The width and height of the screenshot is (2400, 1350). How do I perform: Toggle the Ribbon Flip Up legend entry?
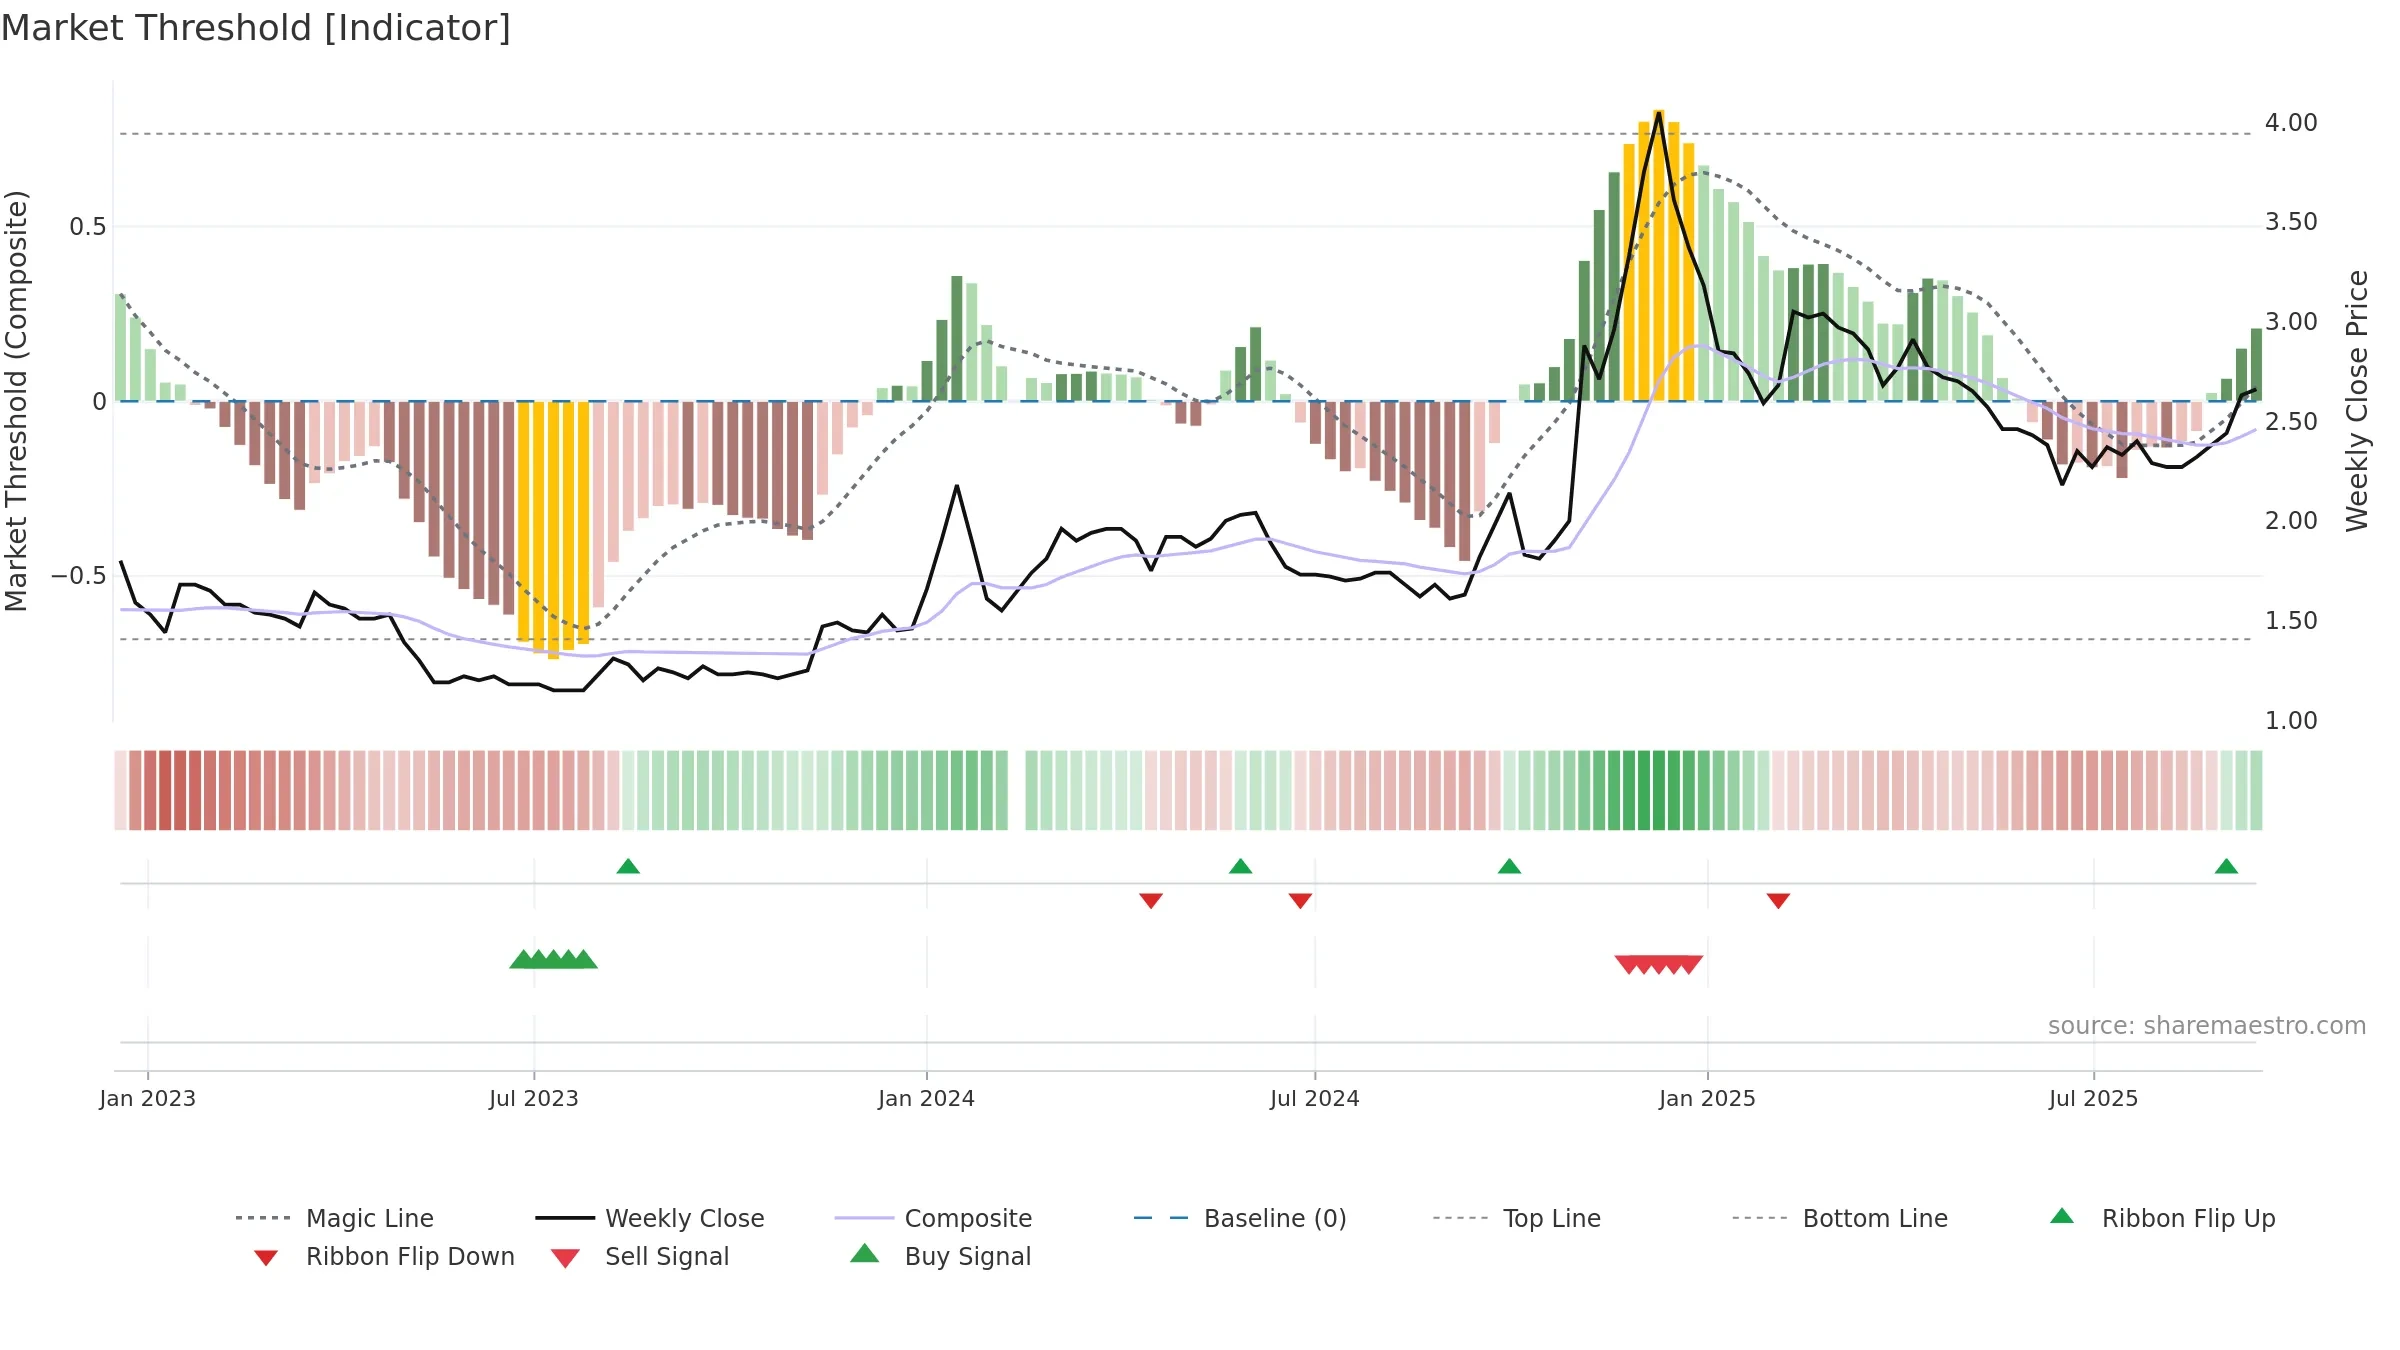(2162, 1218)
